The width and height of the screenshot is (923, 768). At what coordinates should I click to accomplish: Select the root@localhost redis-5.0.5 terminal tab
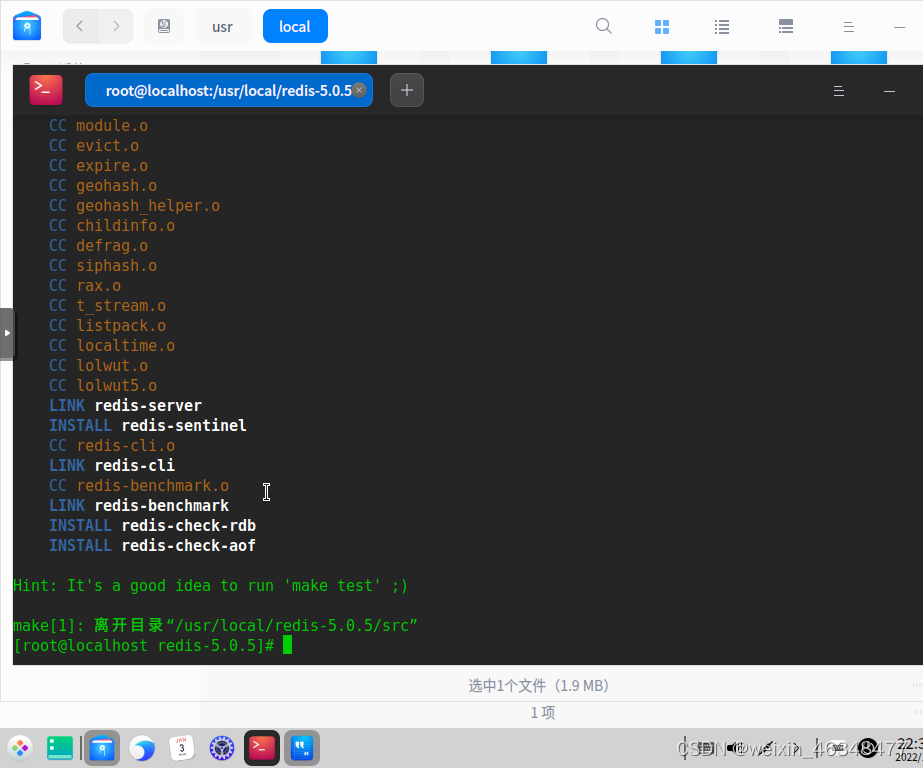pos(228,90)
